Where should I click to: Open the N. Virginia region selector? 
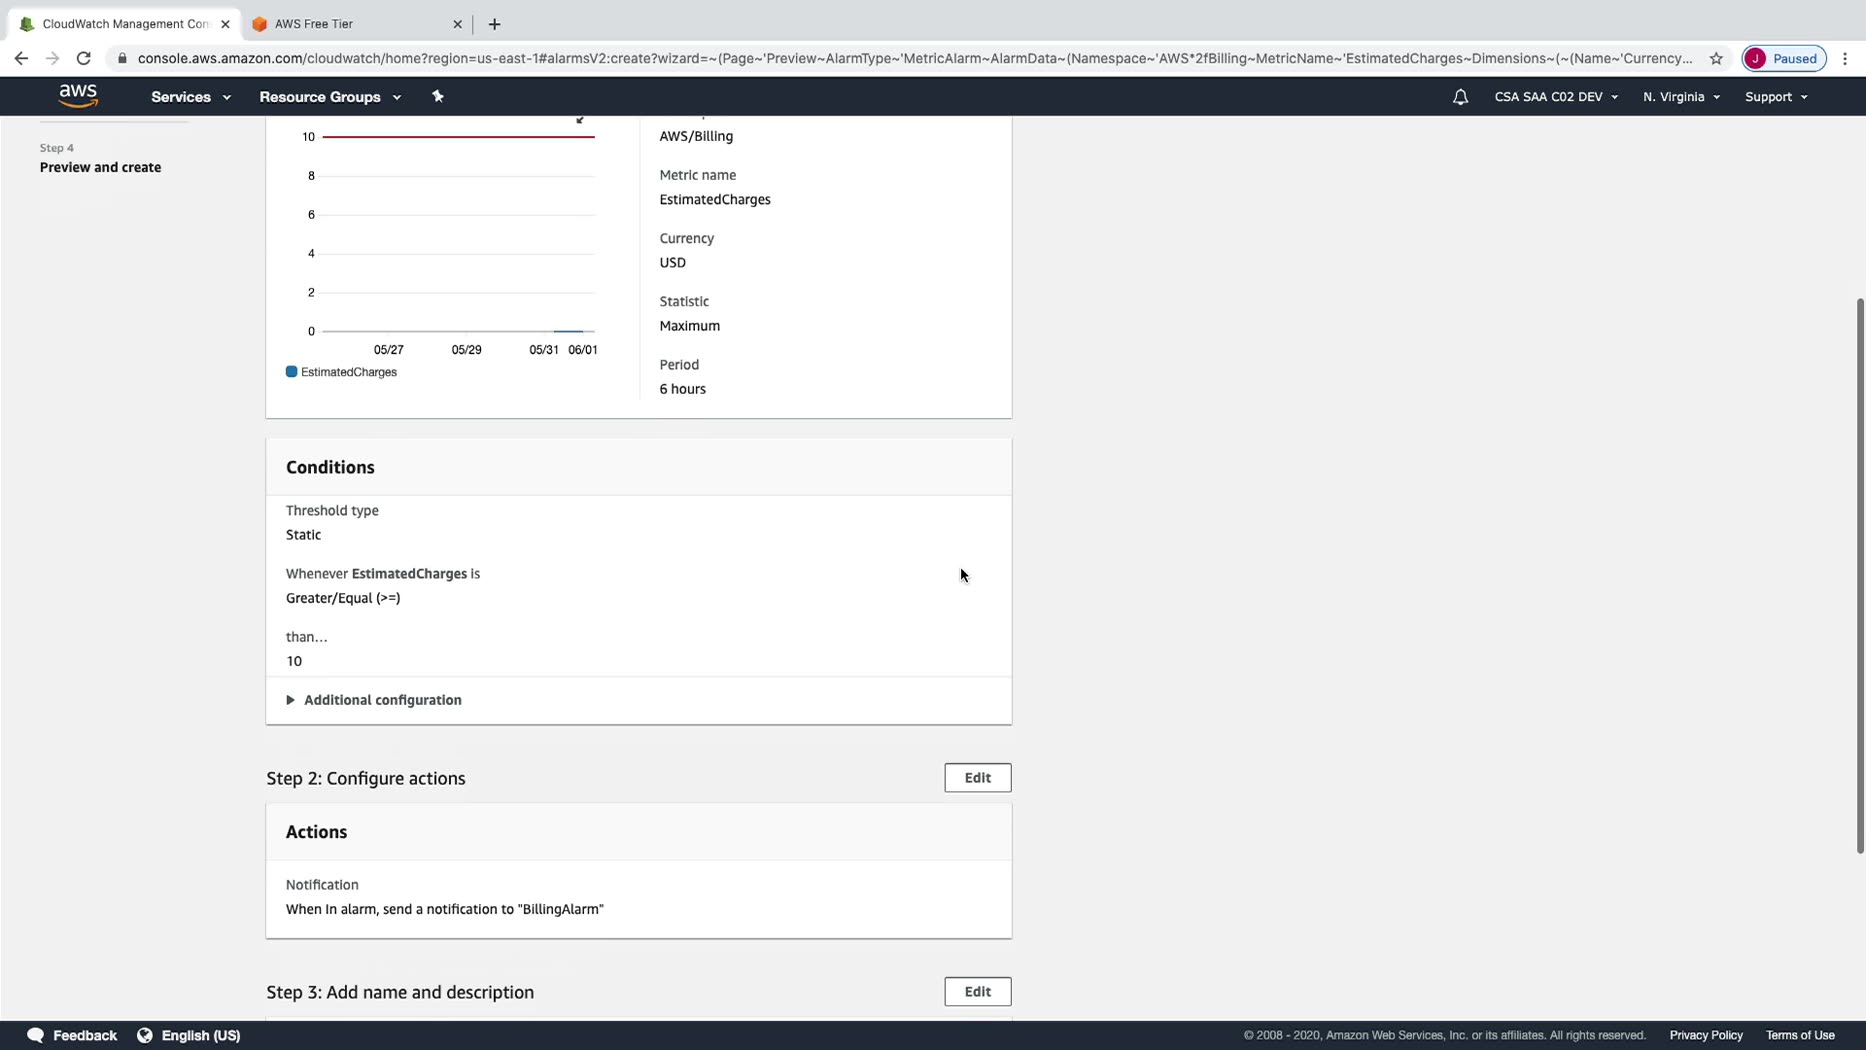[x=1681, y=97]
